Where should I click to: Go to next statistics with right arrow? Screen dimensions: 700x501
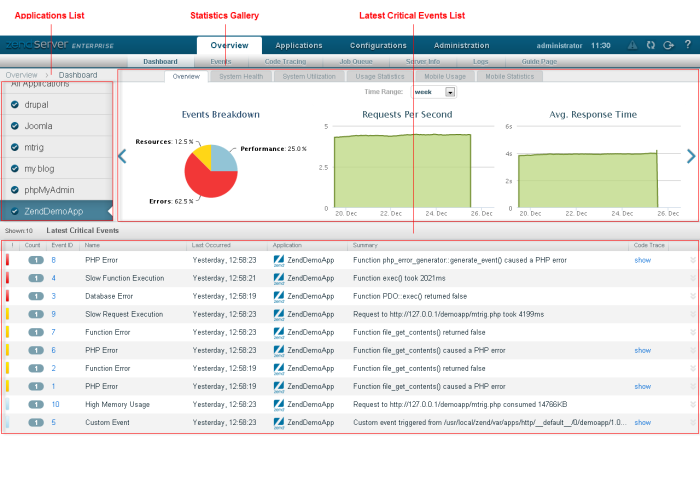690,156
